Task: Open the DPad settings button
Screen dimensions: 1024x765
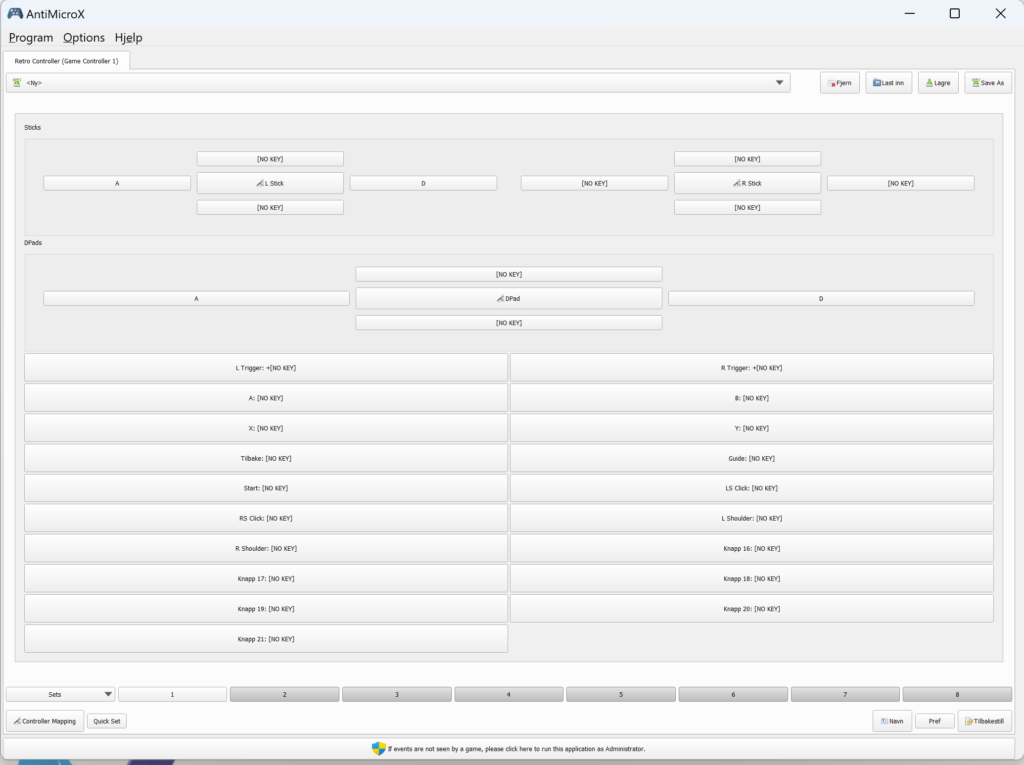Action: 509,299
